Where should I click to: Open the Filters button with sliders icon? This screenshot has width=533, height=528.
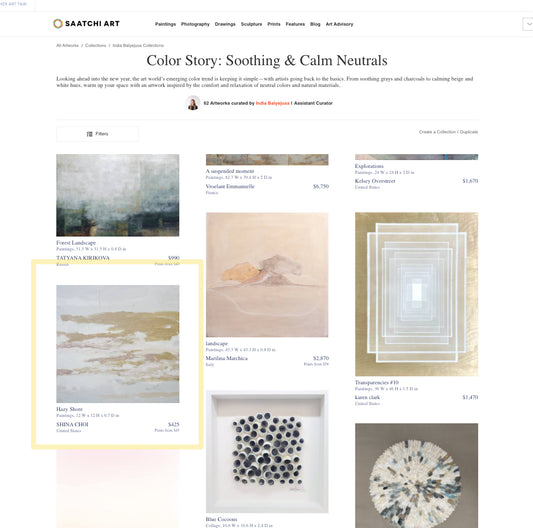[x=98, y=134]
